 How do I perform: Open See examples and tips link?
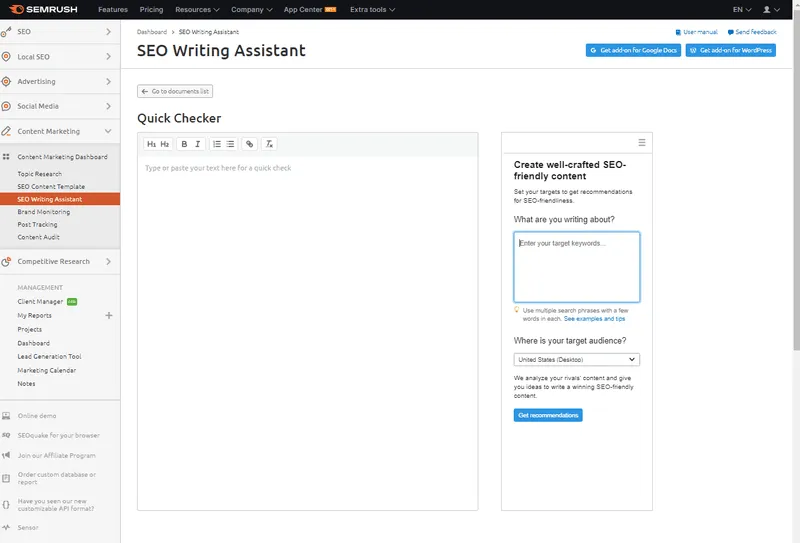(594, 319)
